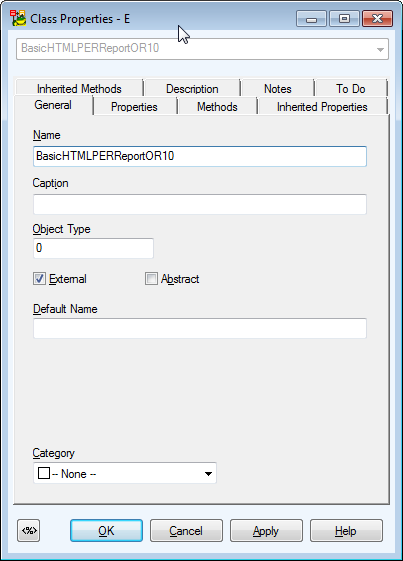Switch to the Methods tab
The height and width of the screenshot is (561, 403).
(217, 107)
